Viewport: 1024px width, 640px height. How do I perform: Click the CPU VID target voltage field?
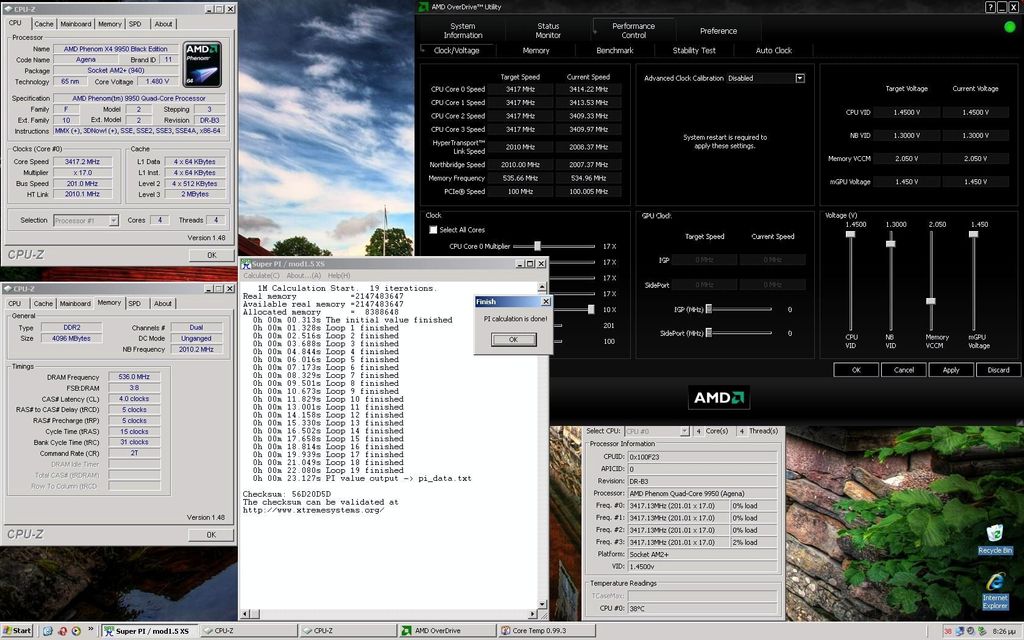point(906,112)
